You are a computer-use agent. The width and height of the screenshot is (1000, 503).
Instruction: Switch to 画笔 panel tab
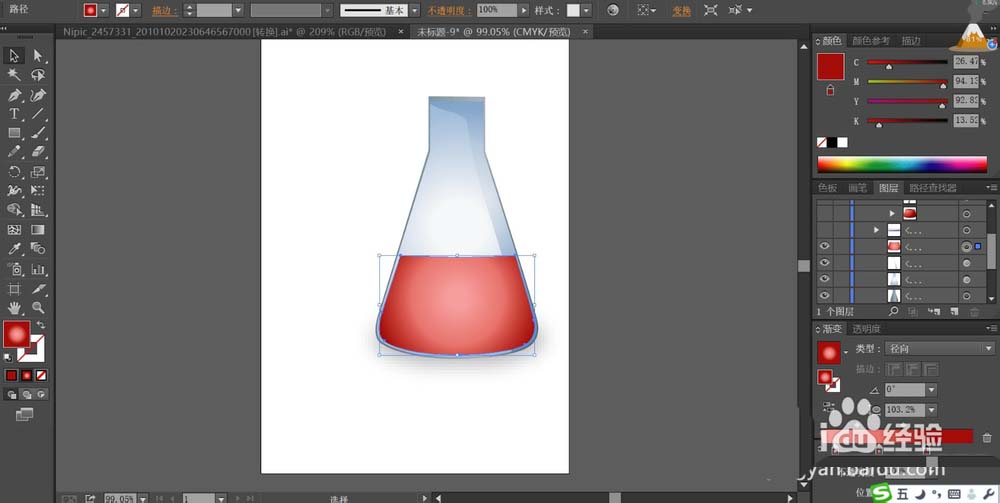[x=857, y=188]
